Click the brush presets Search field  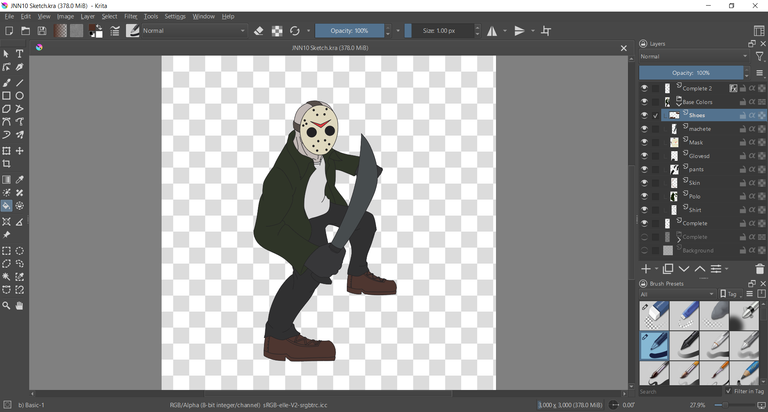(680, 391)
